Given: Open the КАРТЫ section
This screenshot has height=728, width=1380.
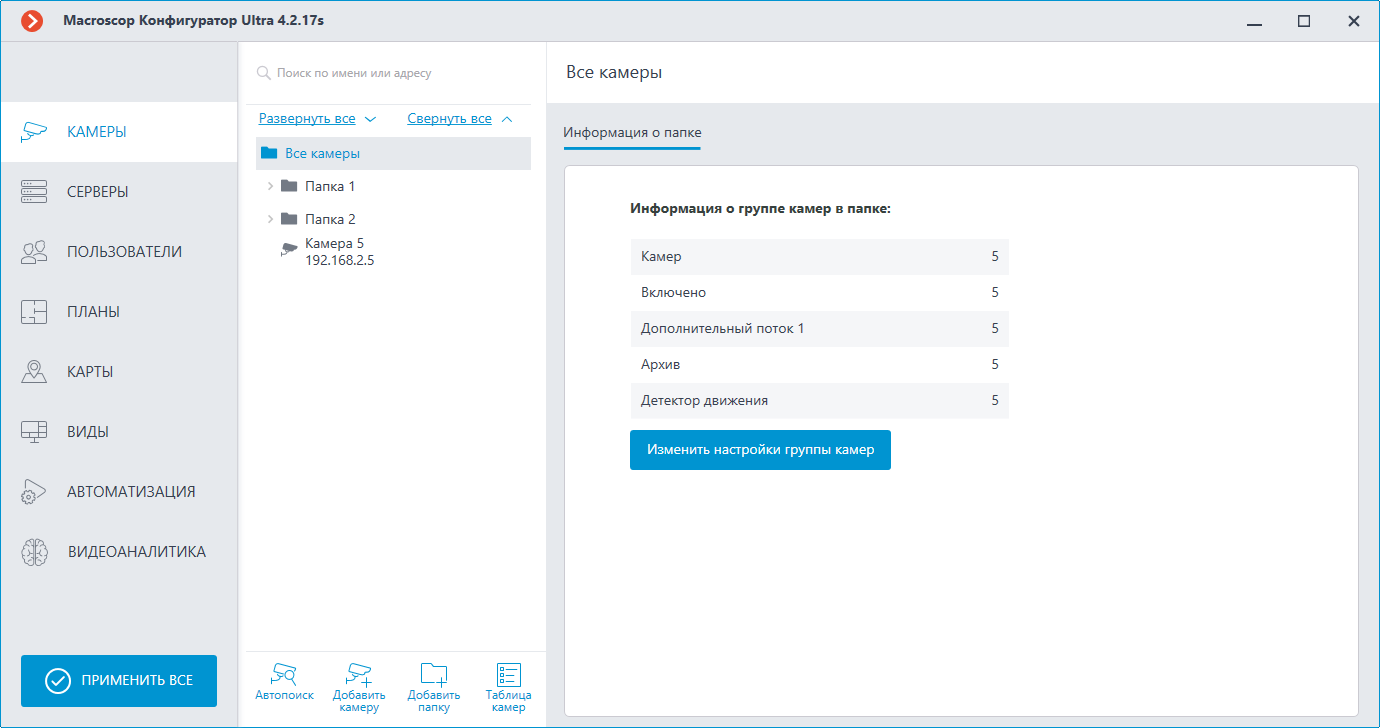Looking at the screenshot, I should (119, 372).
